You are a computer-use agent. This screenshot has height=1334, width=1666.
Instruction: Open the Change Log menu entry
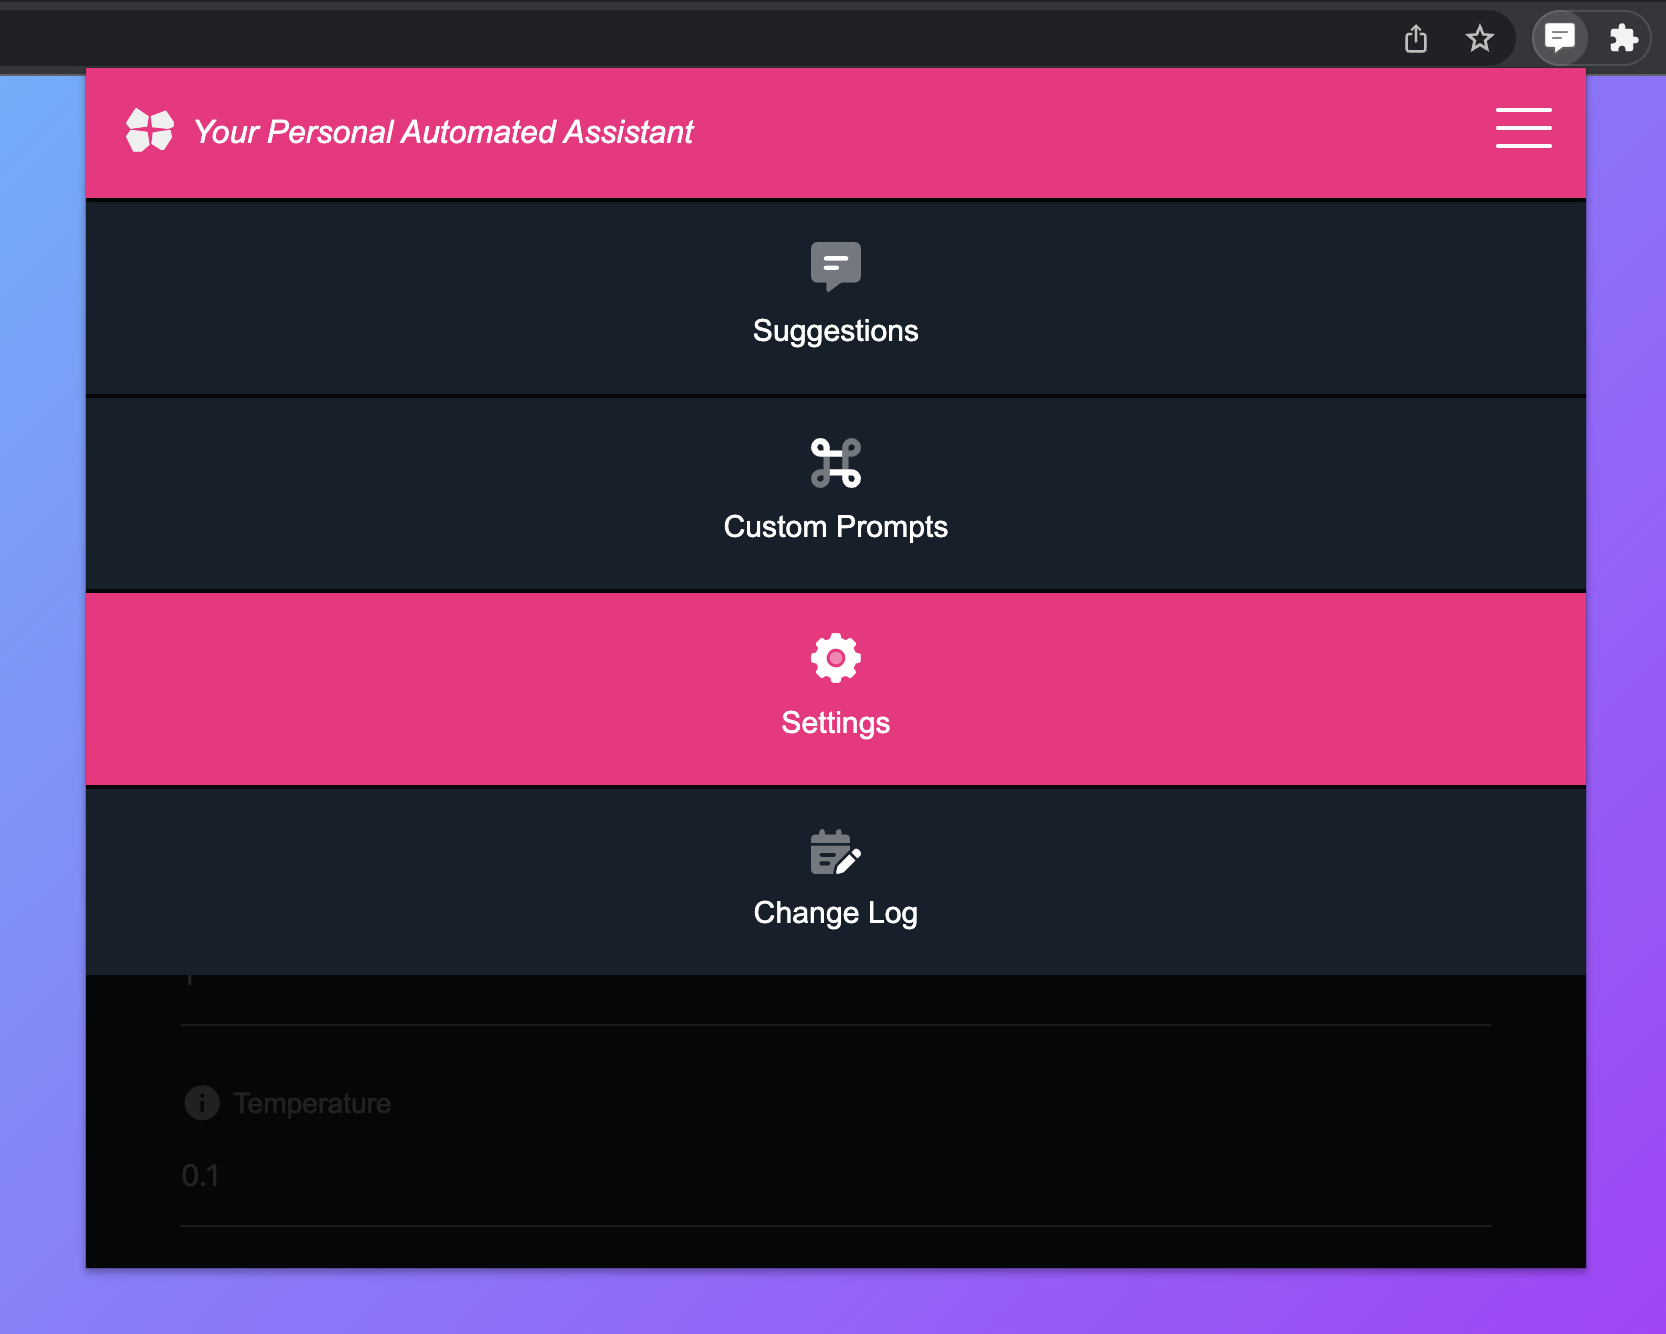(x=835, y=882)
